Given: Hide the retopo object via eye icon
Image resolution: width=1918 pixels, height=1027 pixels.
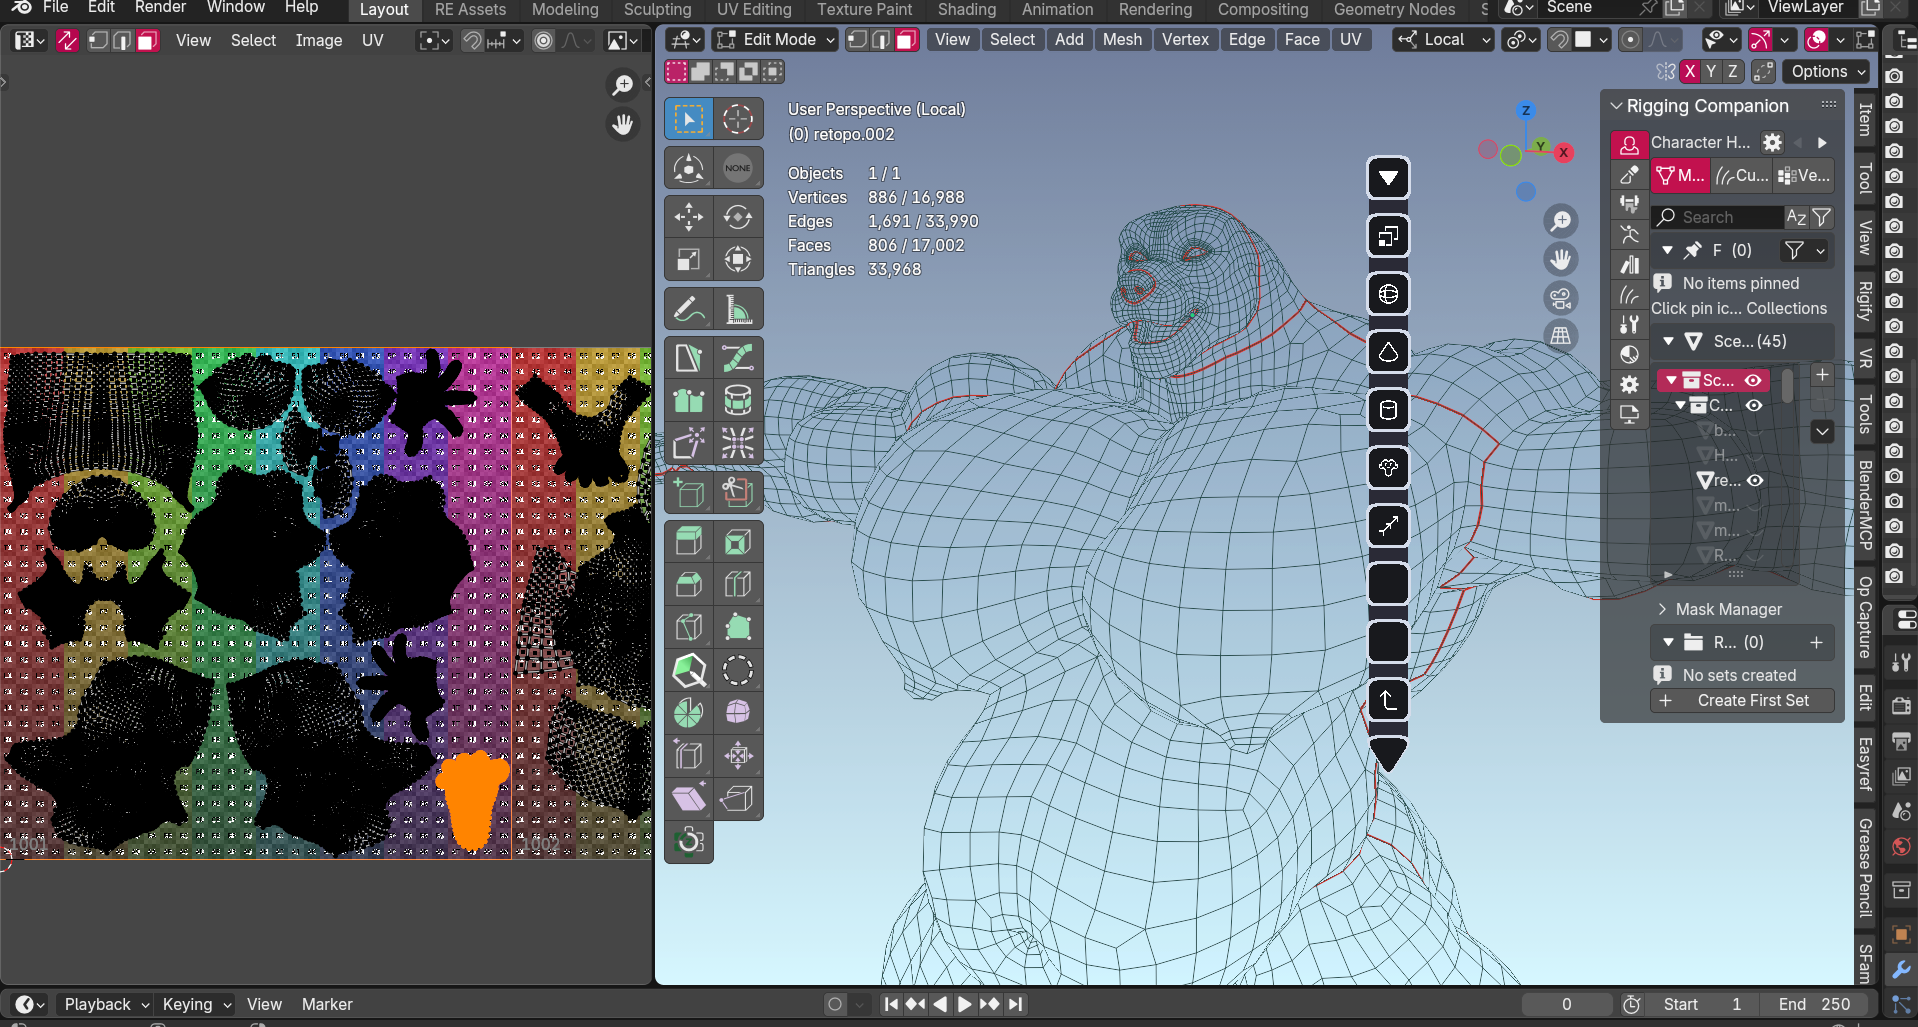Looking at the screenshot, I should pyautogui.click(x=1755, y=481).
